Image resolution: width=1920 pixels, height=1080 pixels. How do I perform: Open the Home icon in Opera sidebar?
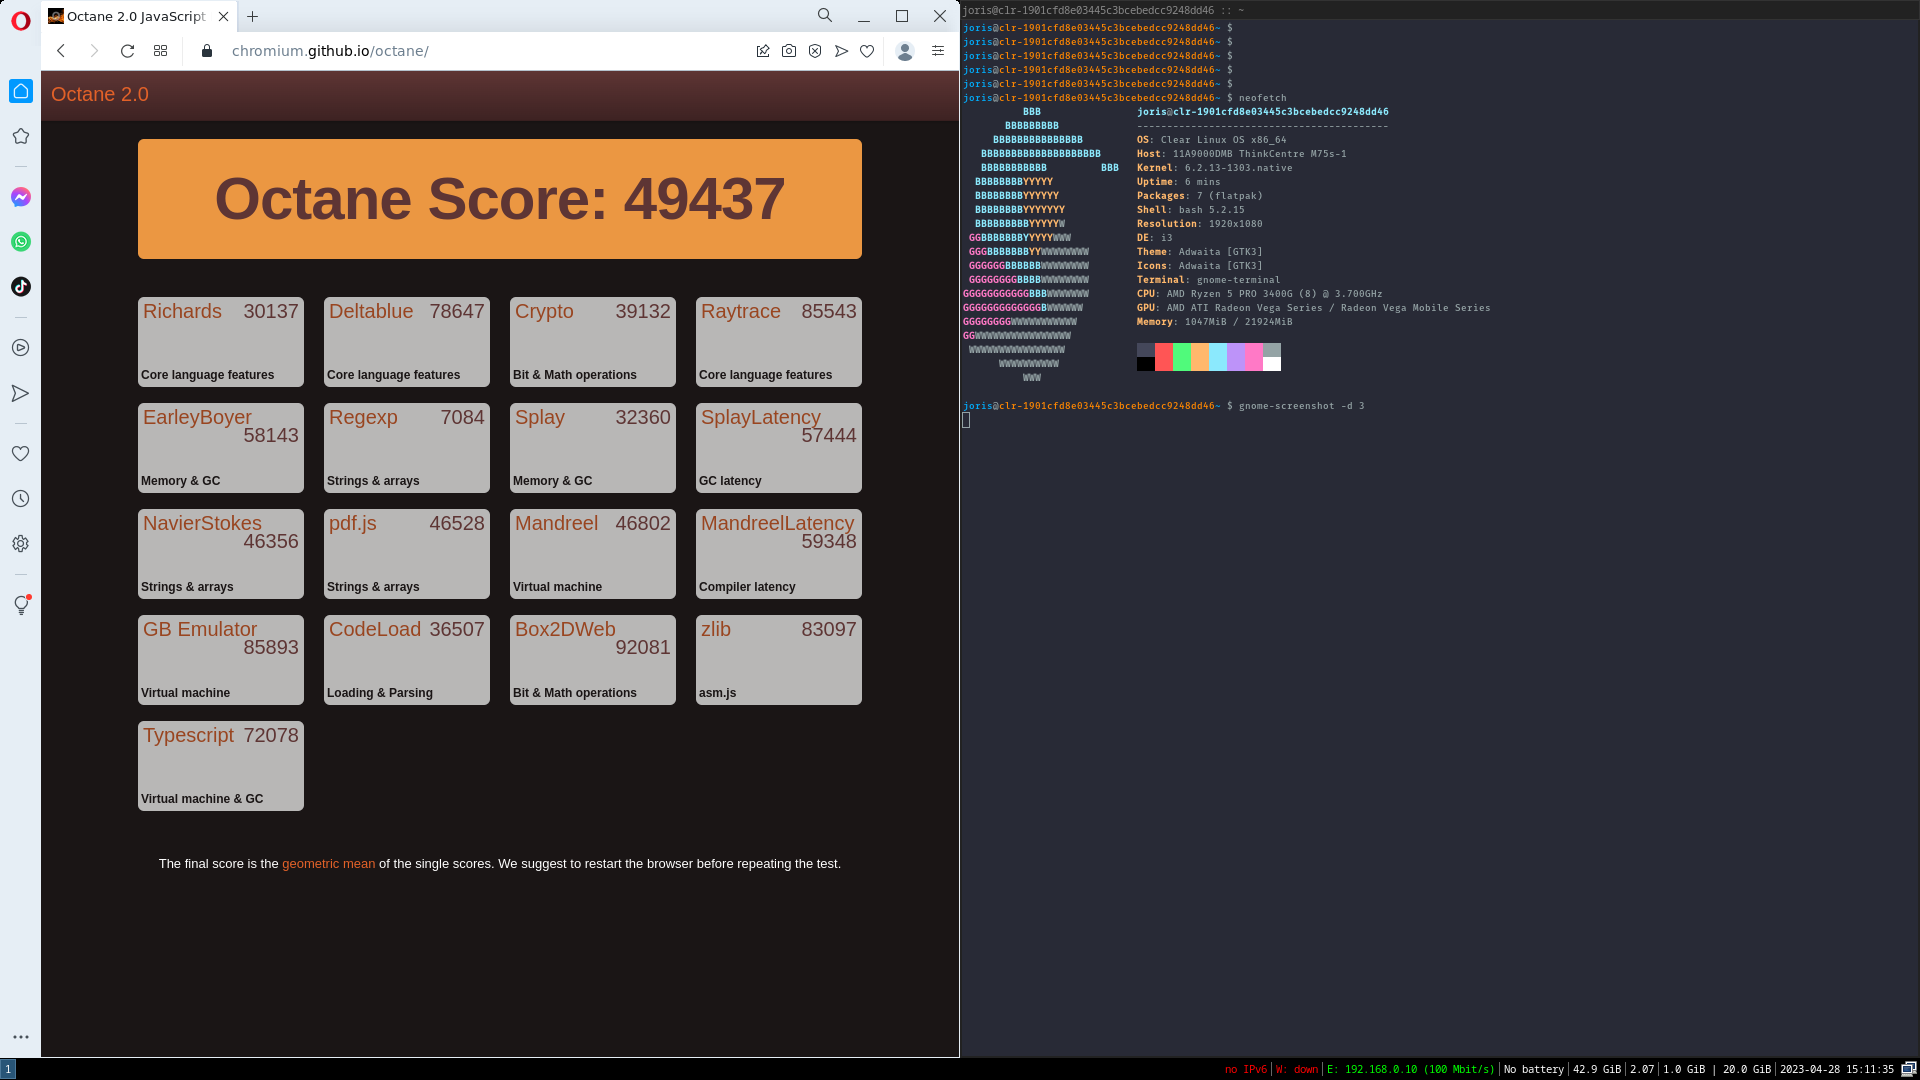(x=20, y=91)
